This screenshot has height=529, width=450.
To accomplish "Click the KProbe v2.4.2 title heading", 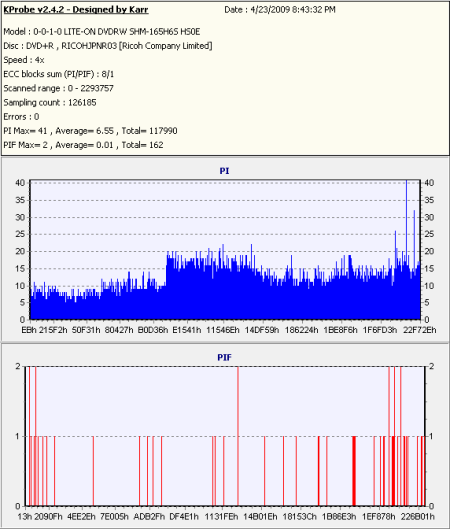I will click(x=76, y=10).
